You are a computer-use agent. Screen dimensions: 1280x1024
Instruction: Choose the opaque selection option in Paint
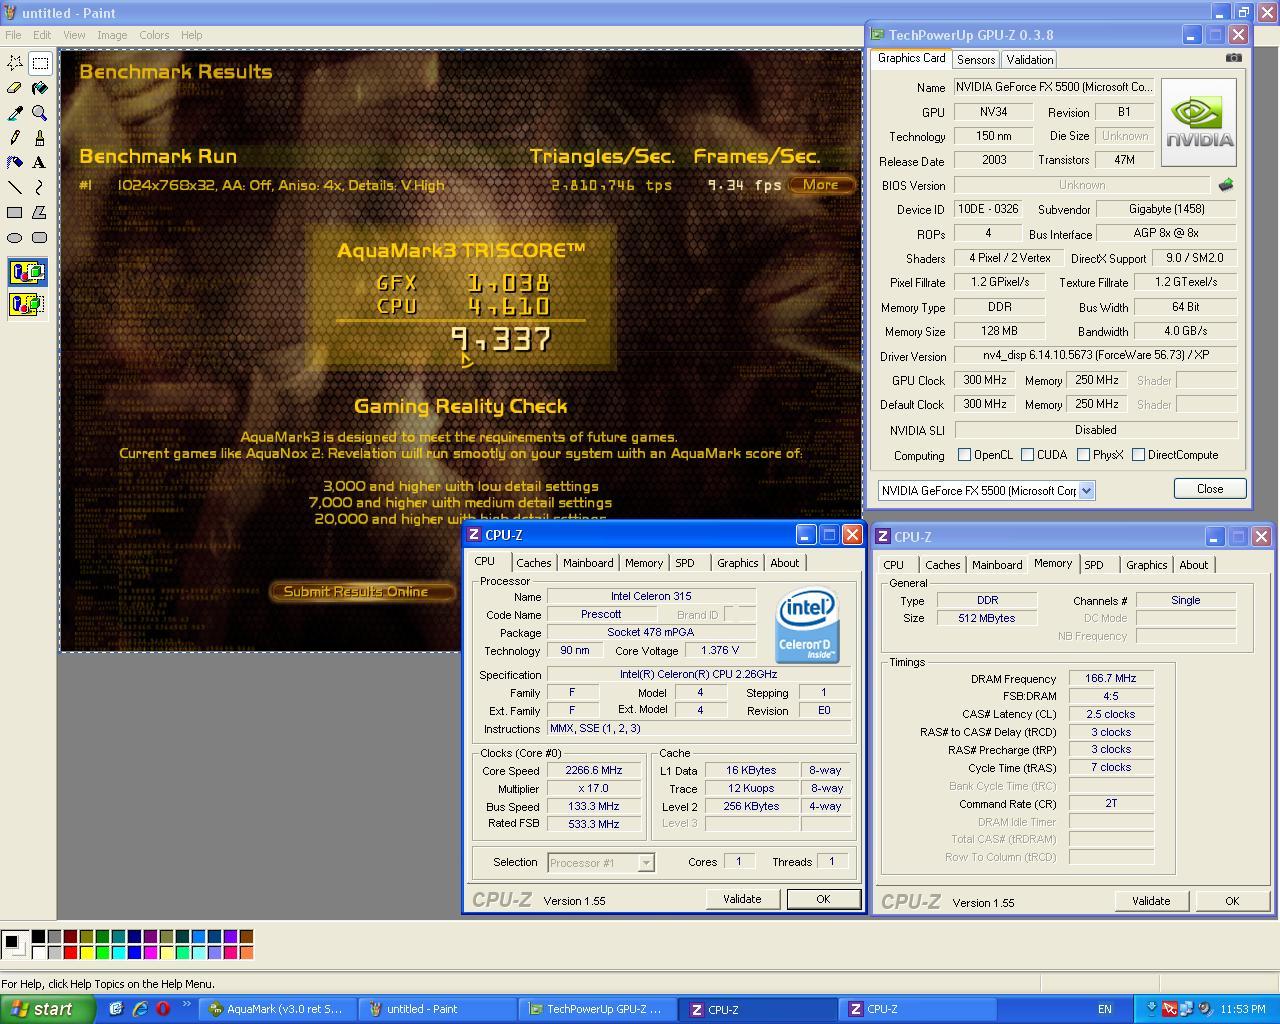click(27, 272)
